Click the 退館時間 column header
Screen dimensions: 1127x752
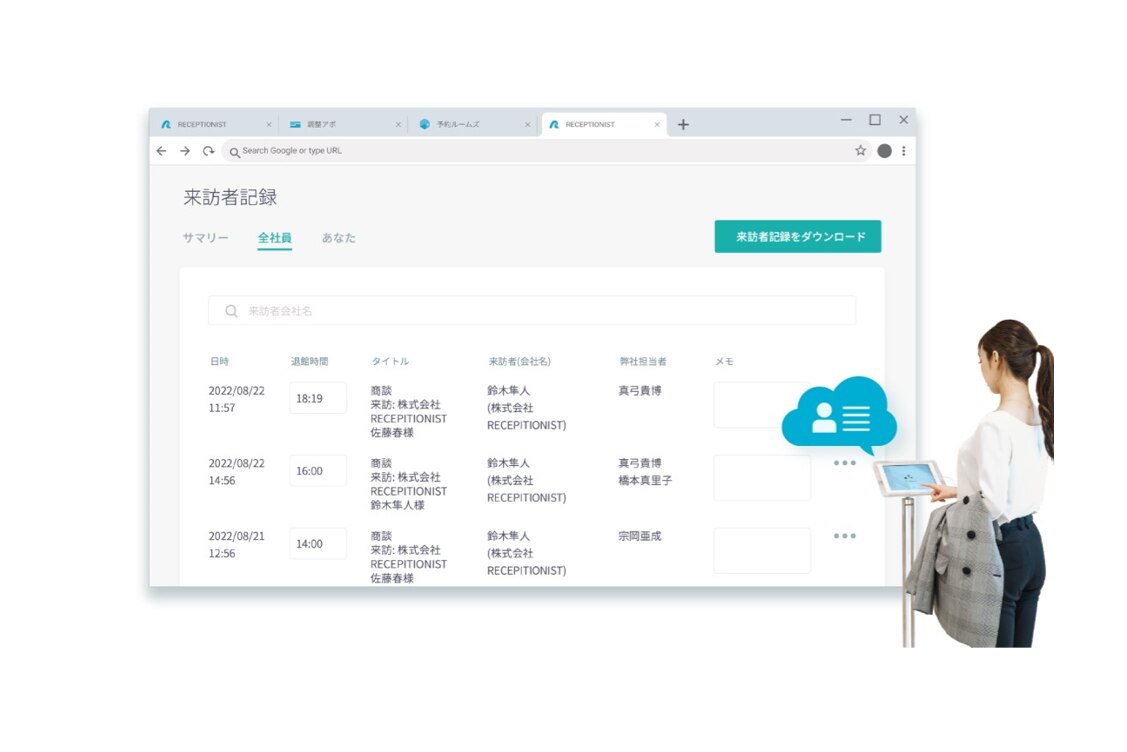(309, 362)
